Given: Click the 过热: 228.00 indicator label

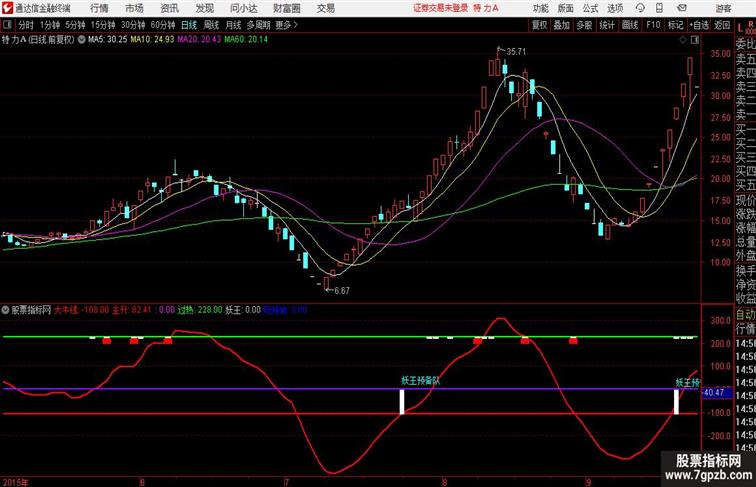Looking at the screenshot, I should 200,310.
